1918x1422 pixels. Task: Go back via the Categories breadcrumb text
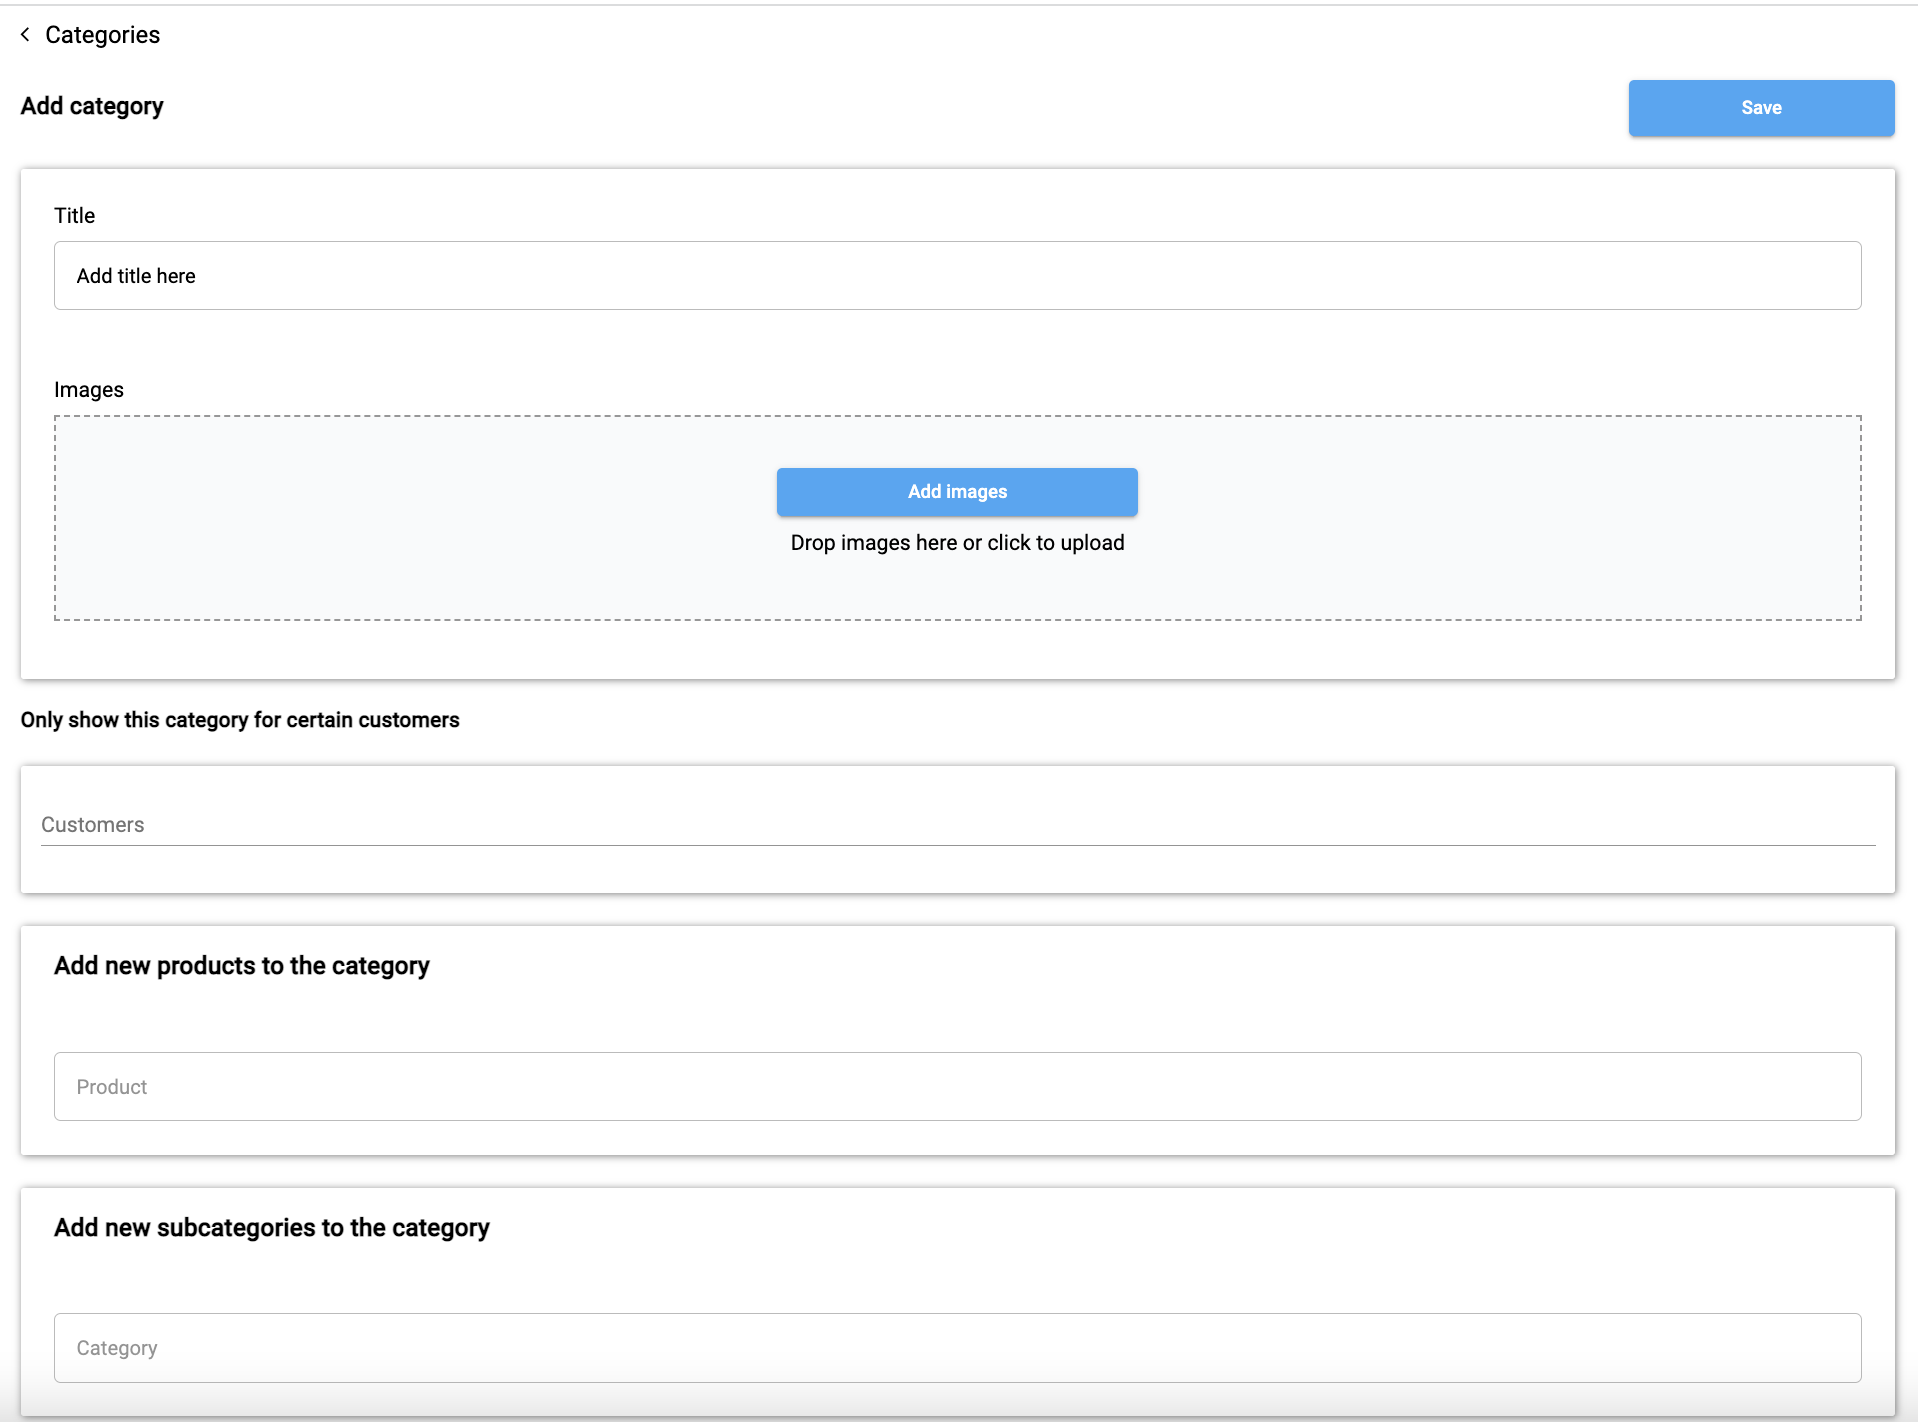point(102,35)
